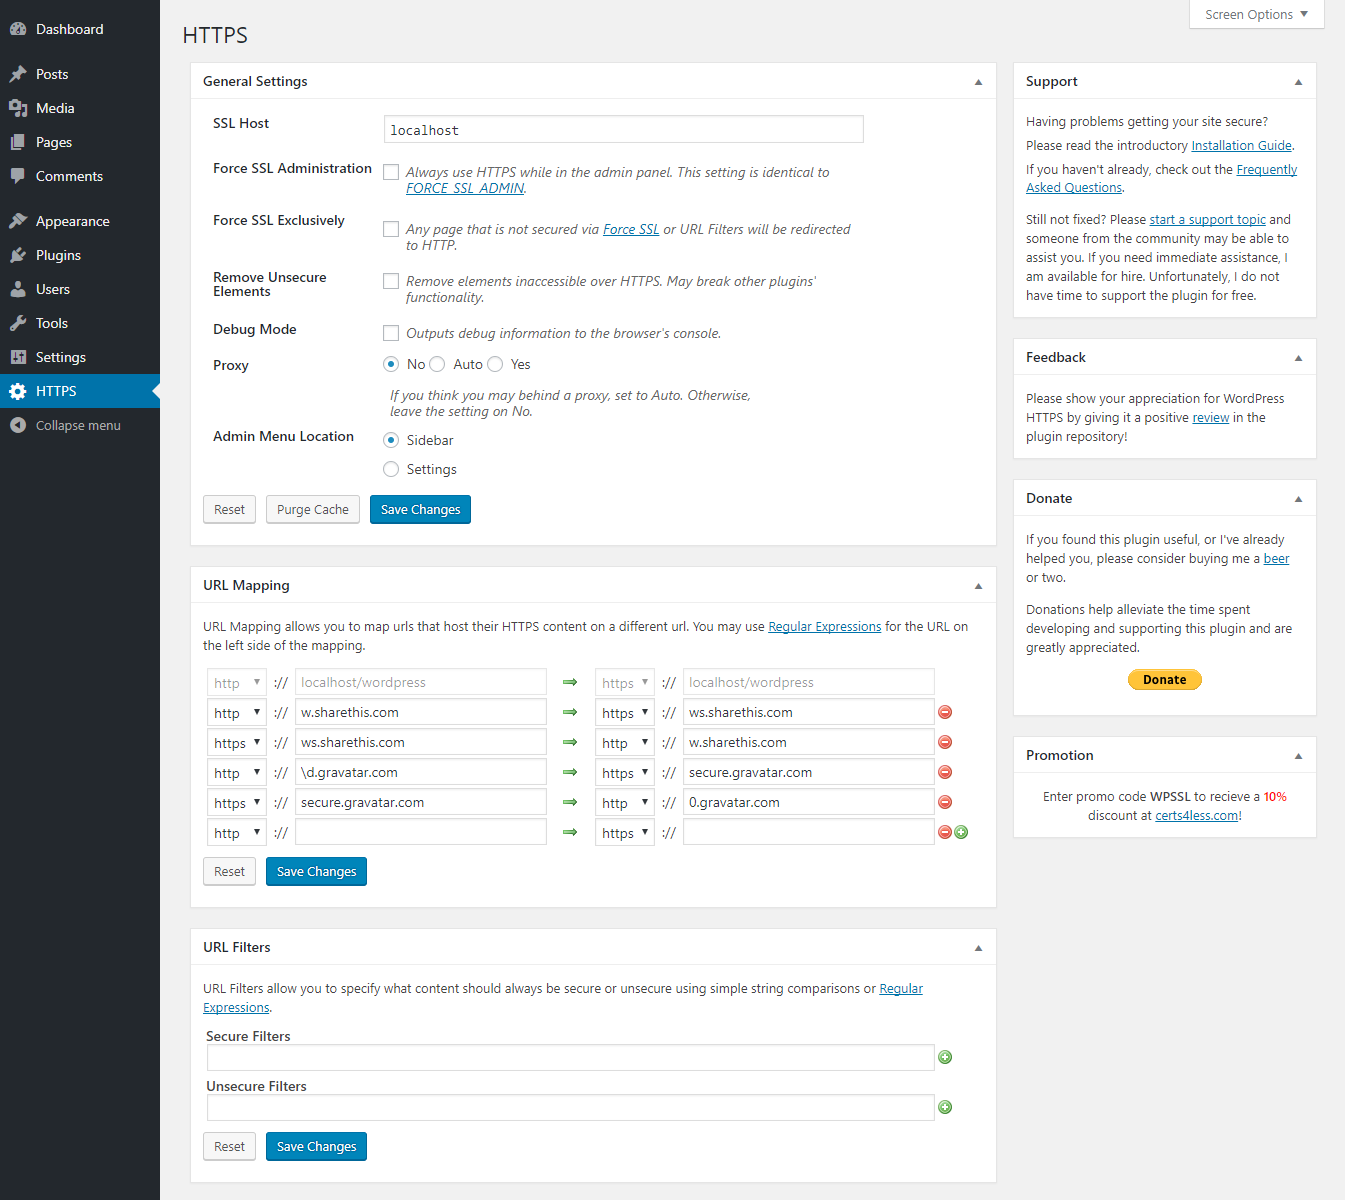Add an Unsecure Filters entry
This screenshot has height=1200, width=1345.
945,1107
